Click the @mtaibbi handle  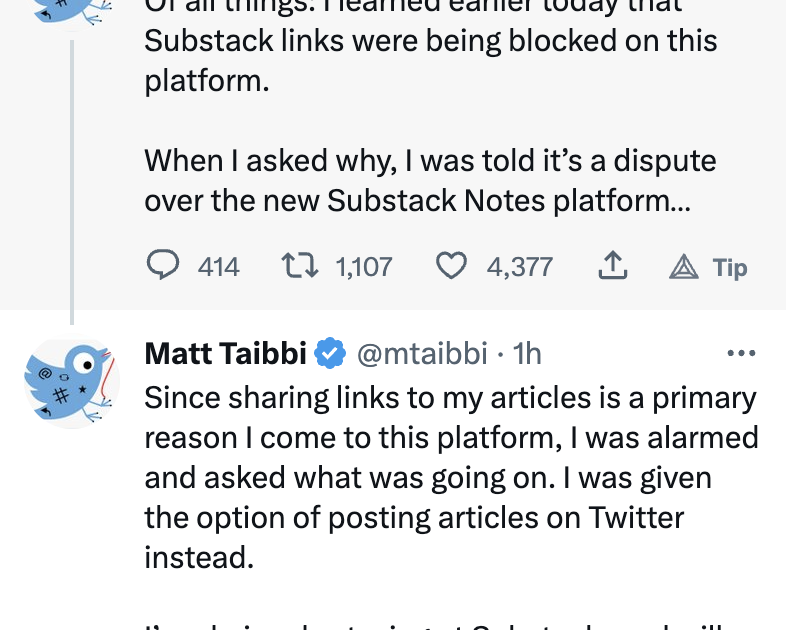[422, 353]
